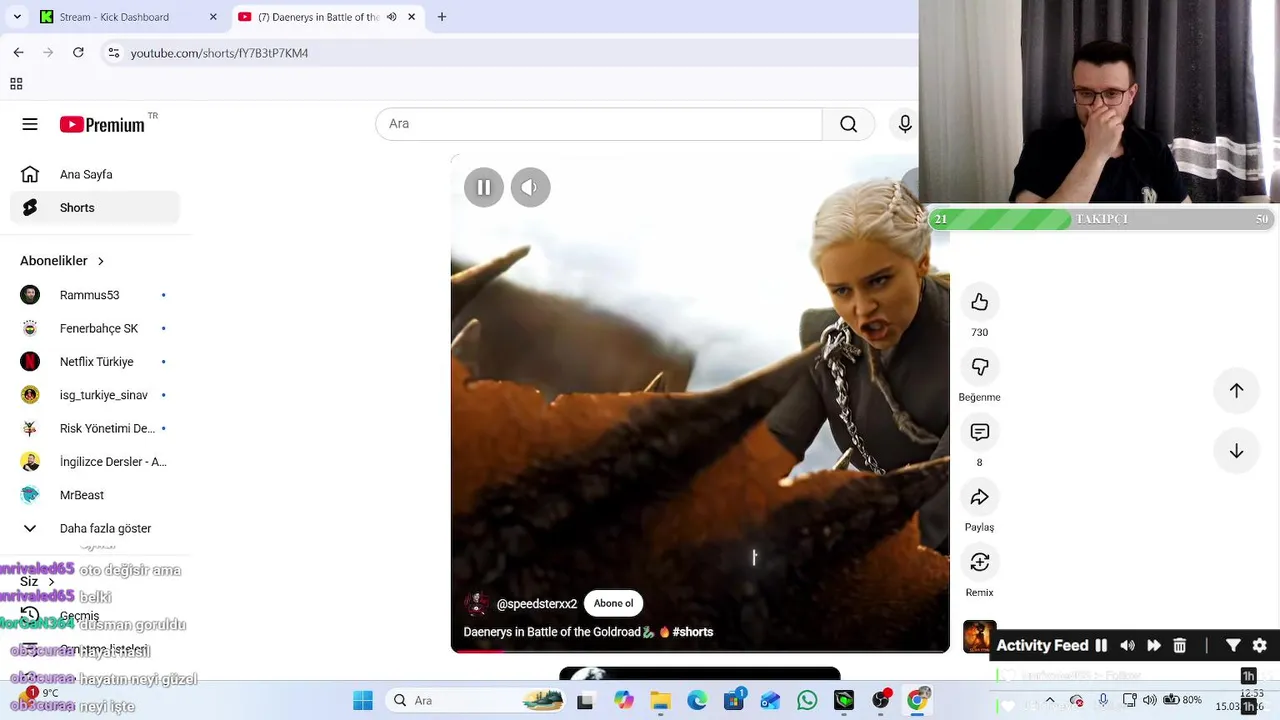Image resolution: width=1280 pixels, height=720 pixels.
Task: Open the Risk Yönetimi channel
Action: [x=95, y=428]
